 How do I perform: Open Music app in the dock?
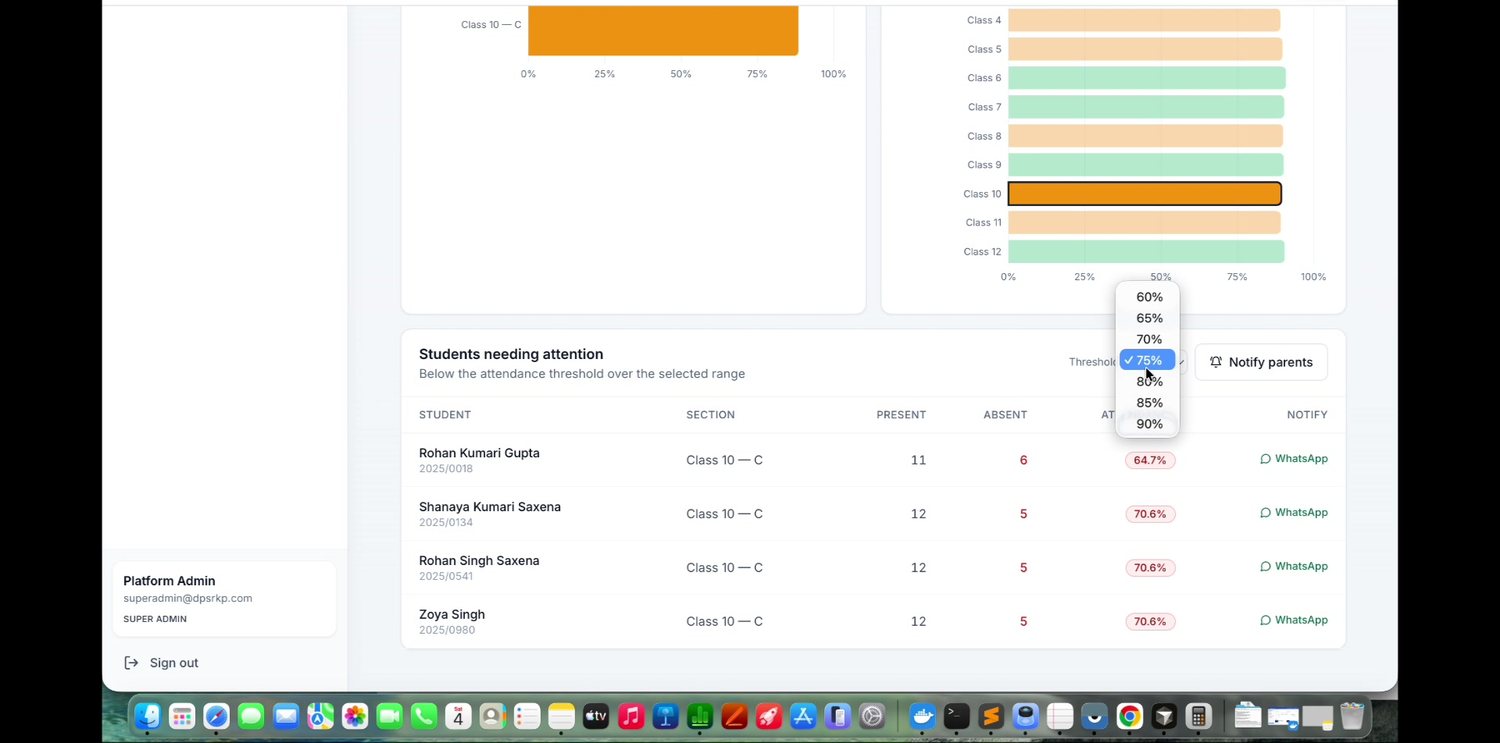[630, 716]
